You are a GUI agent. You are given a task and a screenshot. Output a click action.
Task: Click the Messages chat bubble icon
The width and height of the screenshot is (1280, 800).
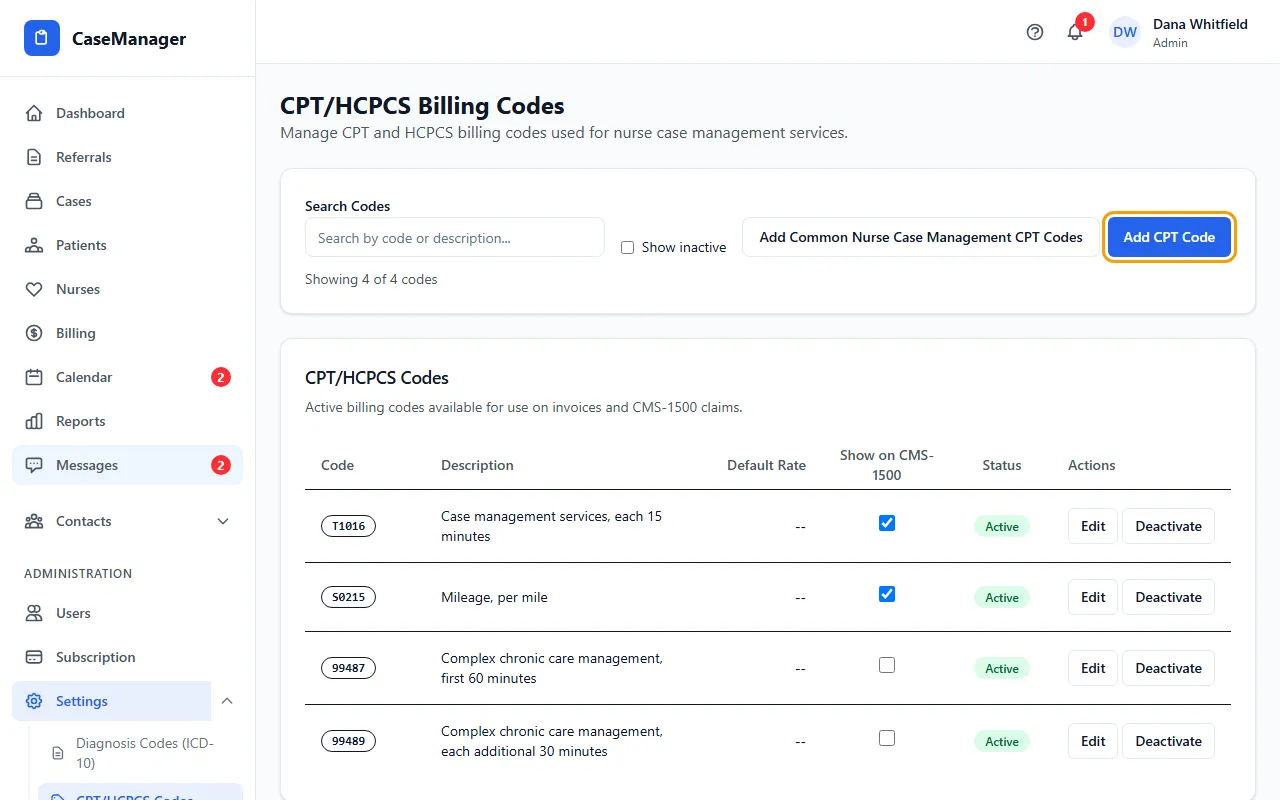coord(34,465)
